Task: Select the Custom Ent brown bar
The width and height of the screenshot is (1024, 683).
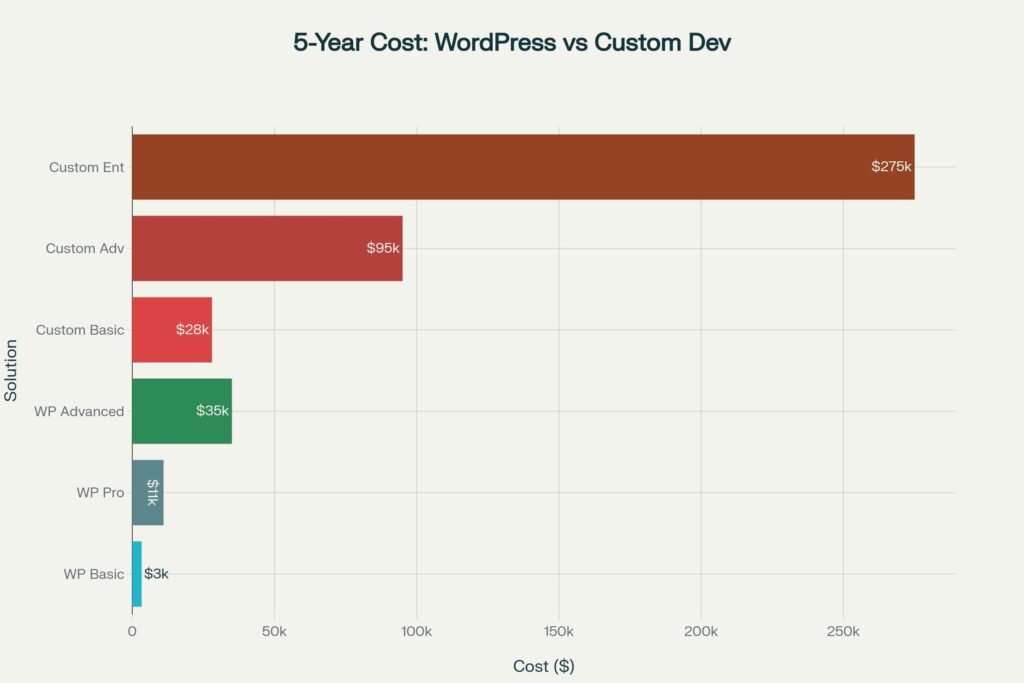Action: click(x=523, y=167)
